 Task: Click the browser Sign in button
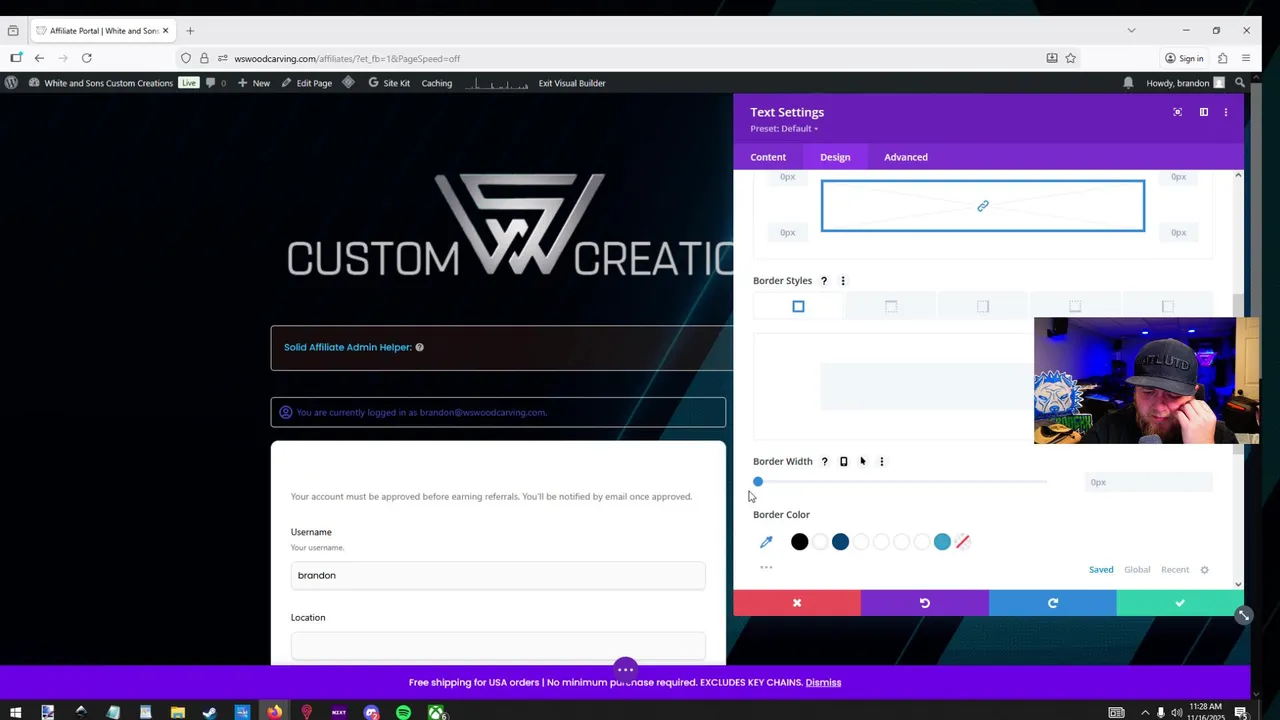[x=1183, y=58]
